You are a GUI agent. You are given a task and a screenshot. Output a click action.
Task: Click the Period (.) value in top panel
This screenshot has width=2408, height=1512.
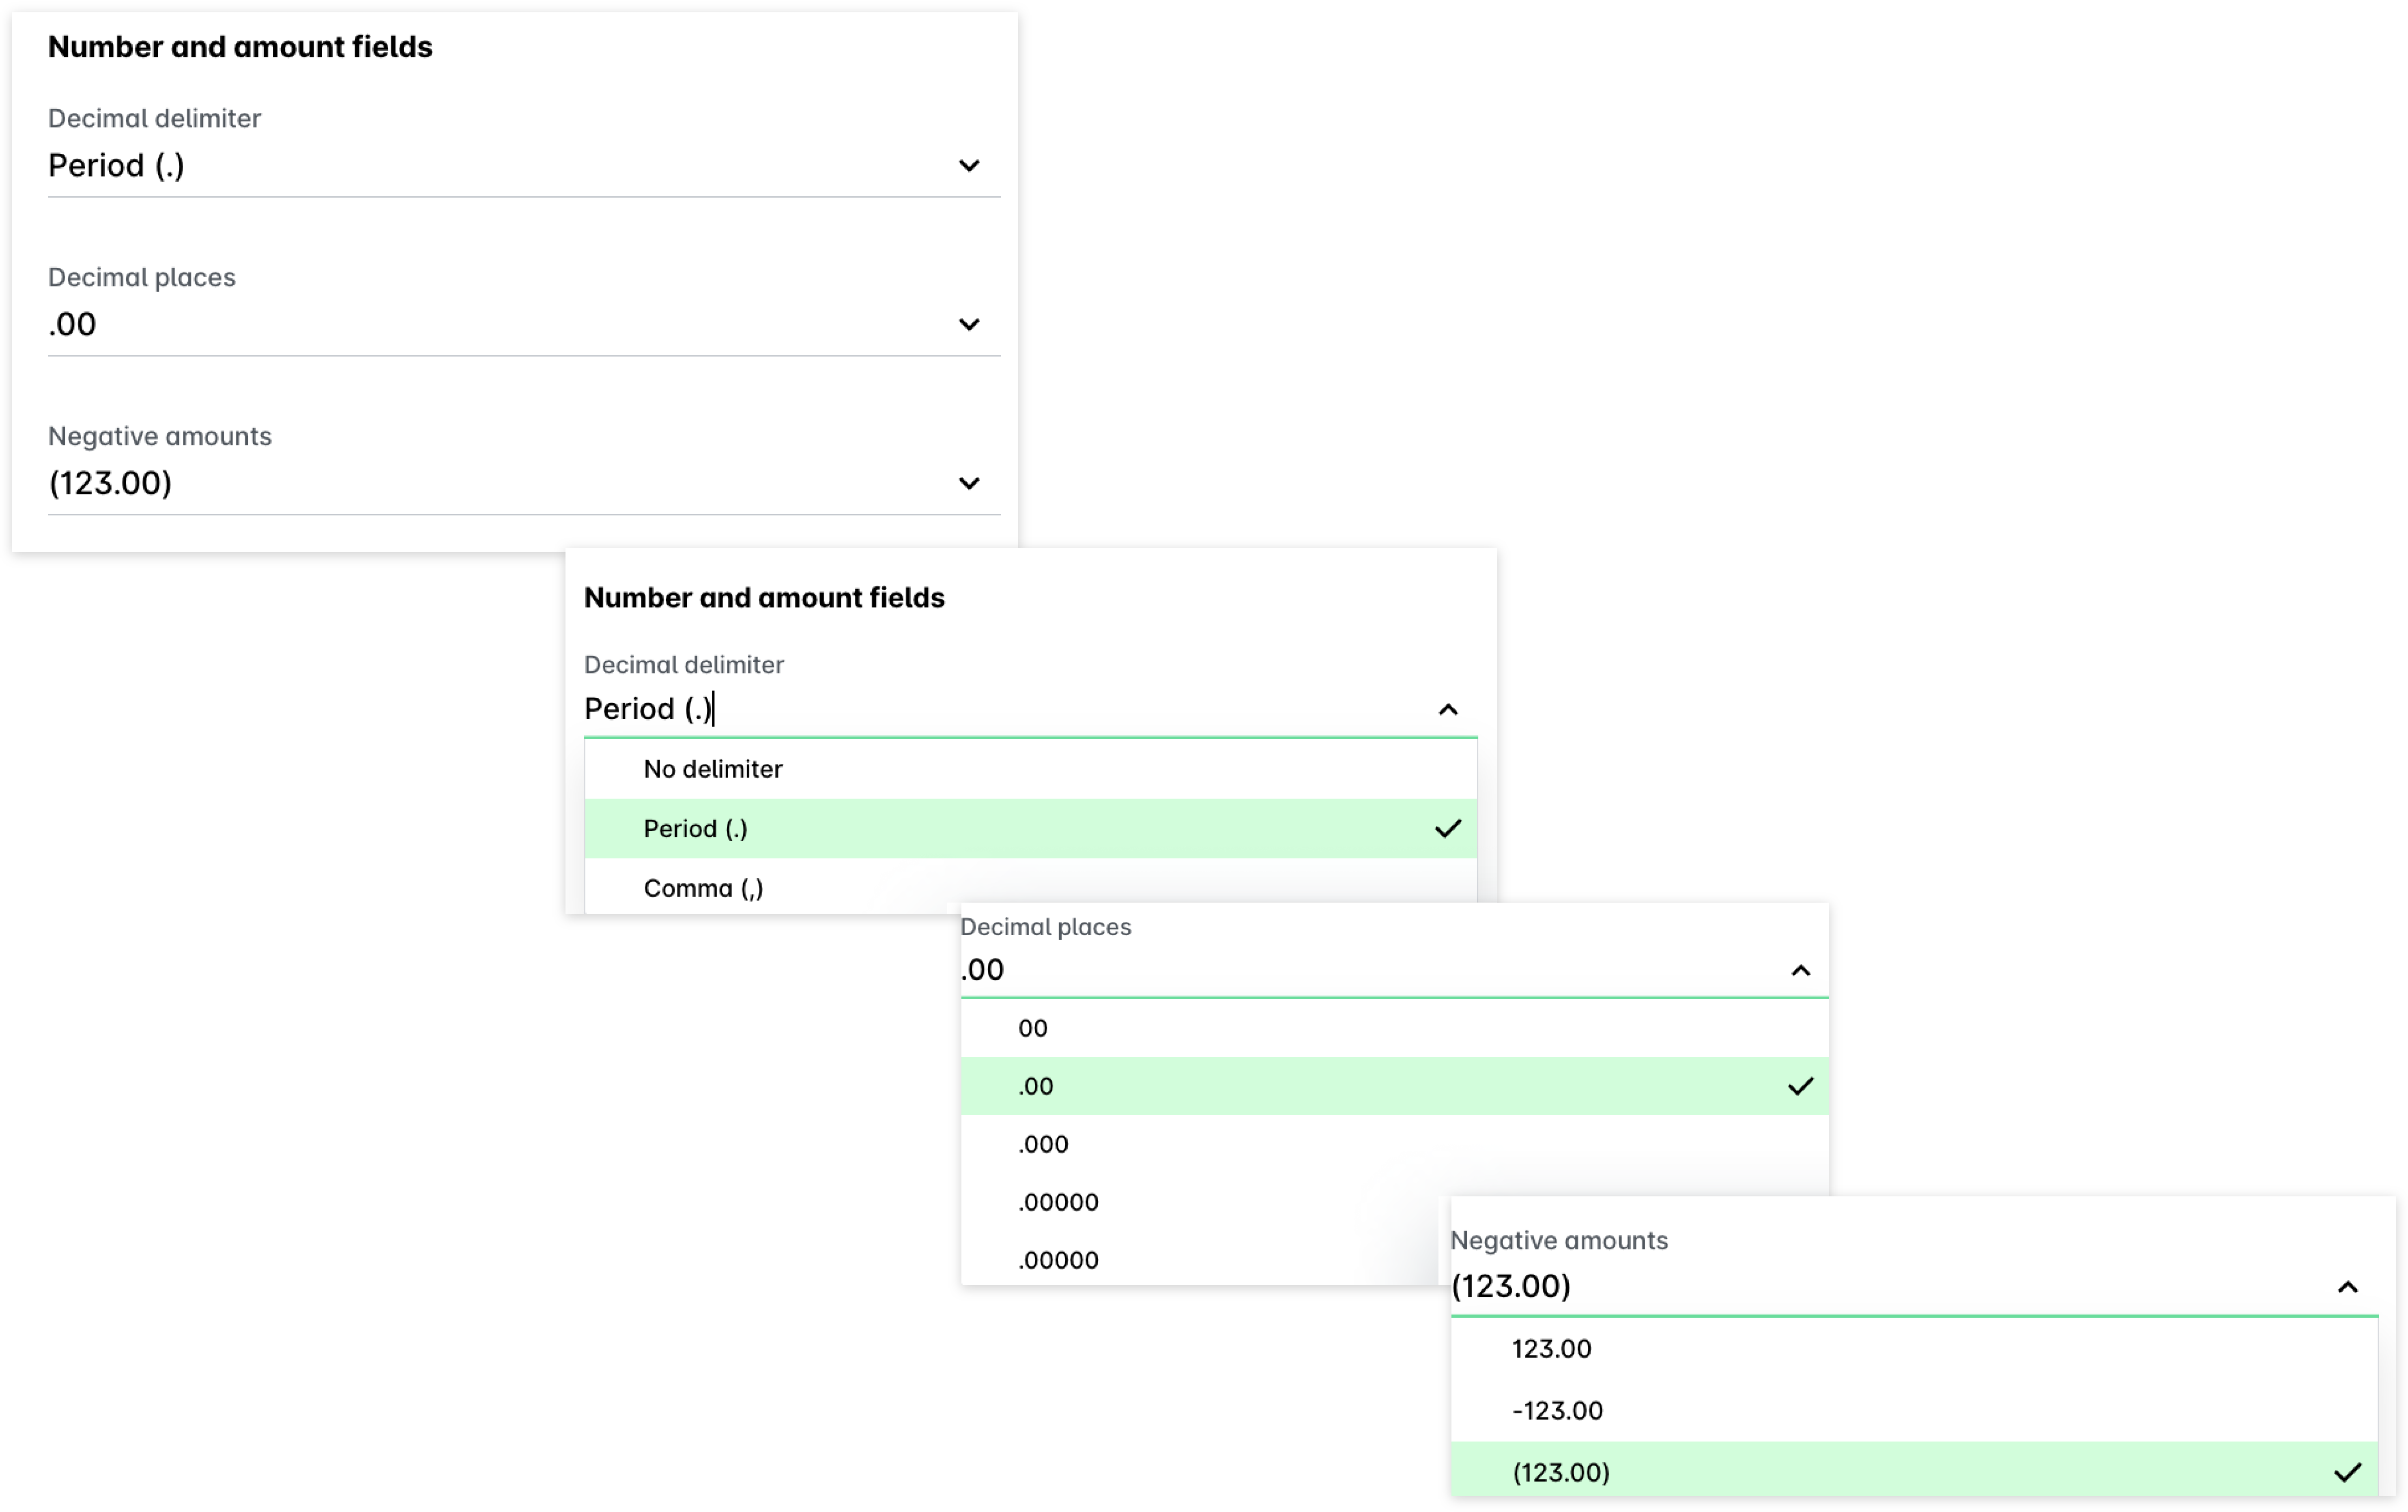coord(116,166)
